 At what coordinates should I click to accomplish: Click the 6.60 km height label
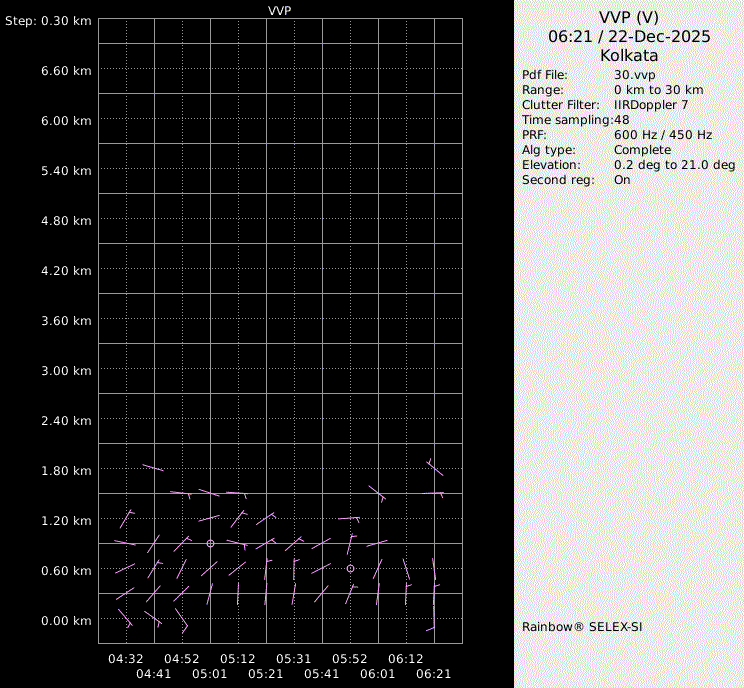click(x=66, y=71)
